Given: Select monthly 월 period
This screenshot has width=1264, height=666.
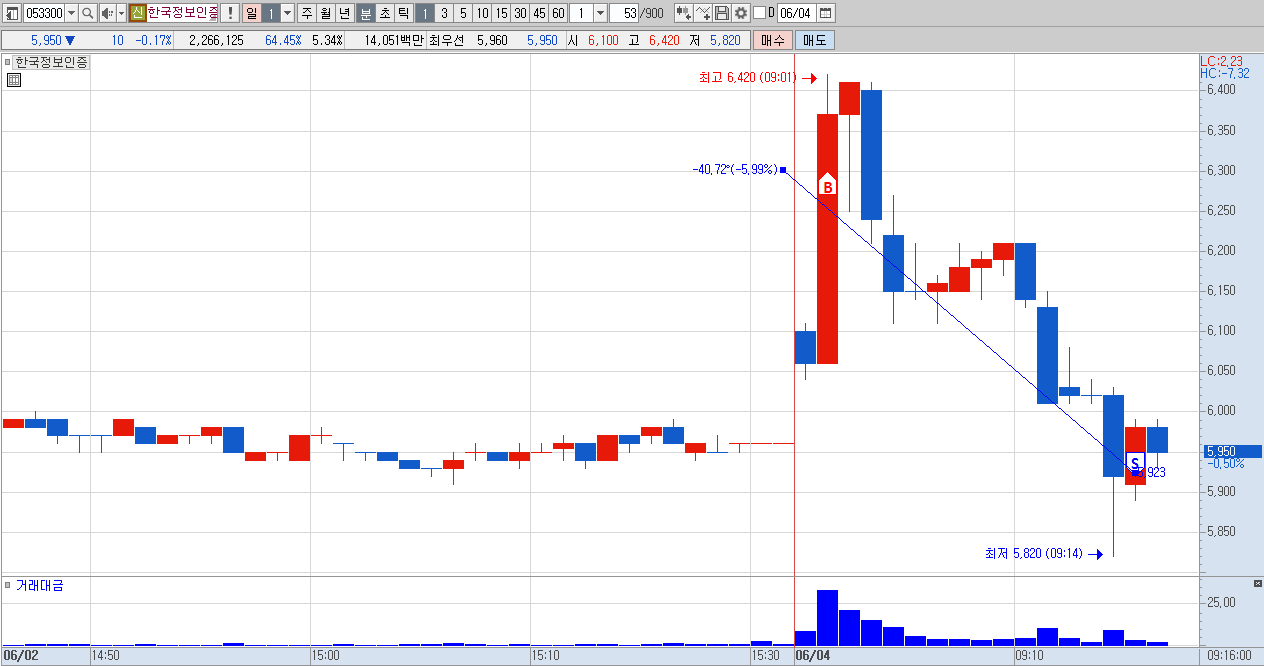Looking at the screenshot, I should coord(326,13).
